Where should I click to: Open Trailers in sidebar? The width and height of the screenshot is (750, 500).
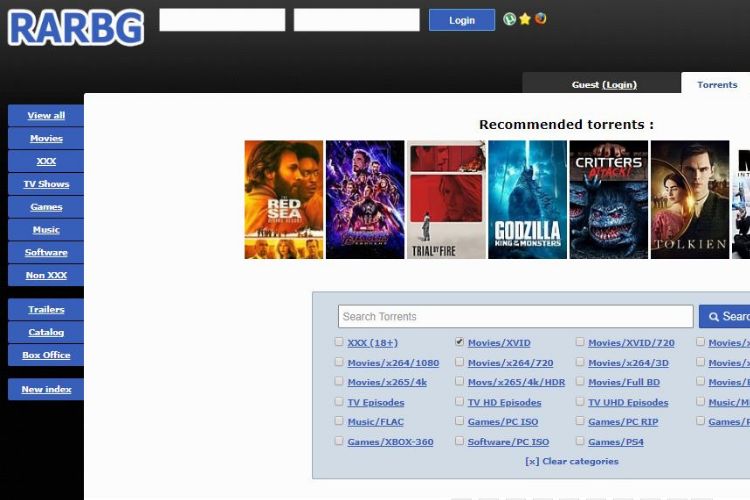tap(46, 309)
